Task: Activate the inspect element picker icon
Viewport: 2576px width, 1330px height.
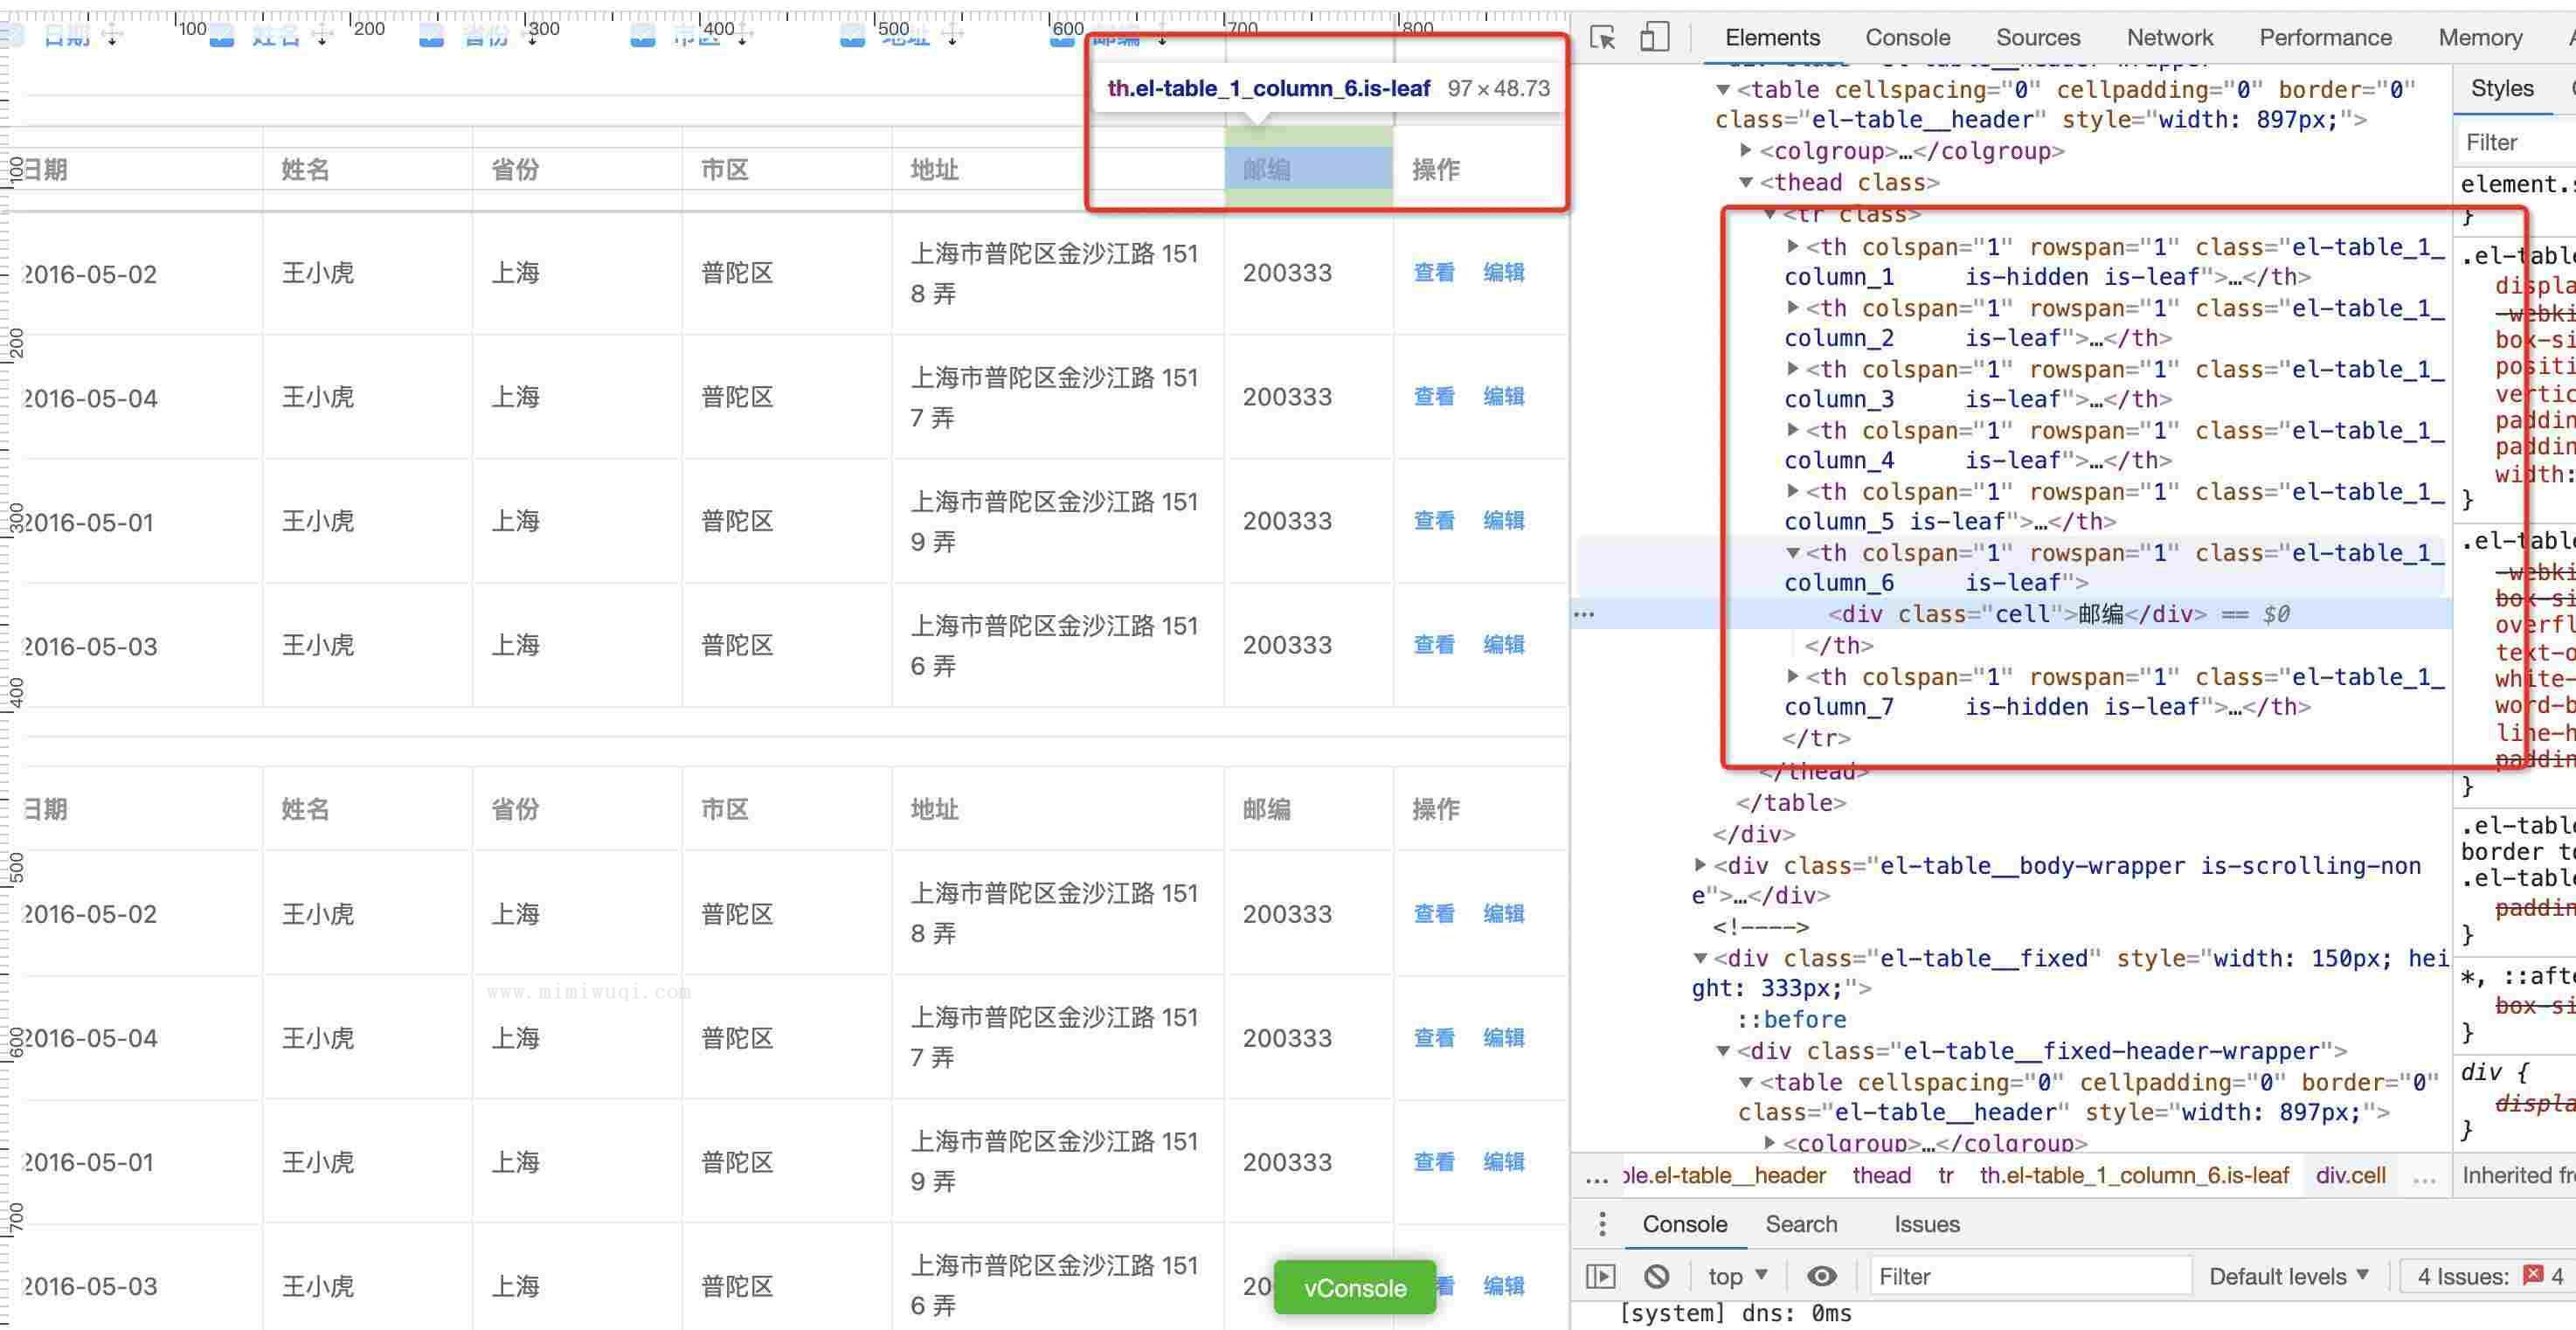Action: point(1603,38)
